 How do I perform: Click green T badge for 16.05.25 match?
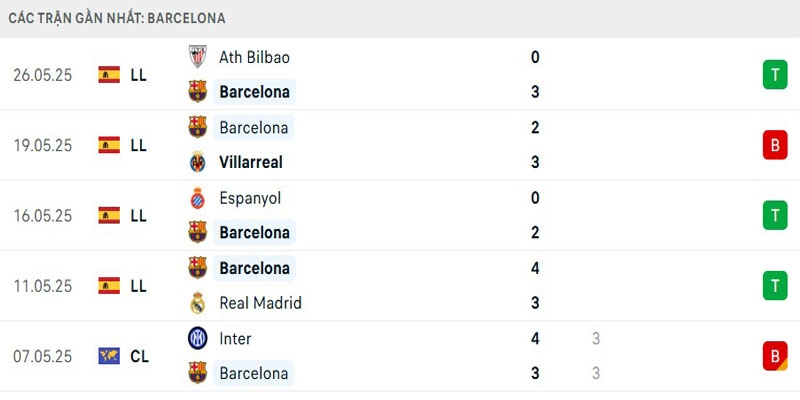tap(775, 215)
